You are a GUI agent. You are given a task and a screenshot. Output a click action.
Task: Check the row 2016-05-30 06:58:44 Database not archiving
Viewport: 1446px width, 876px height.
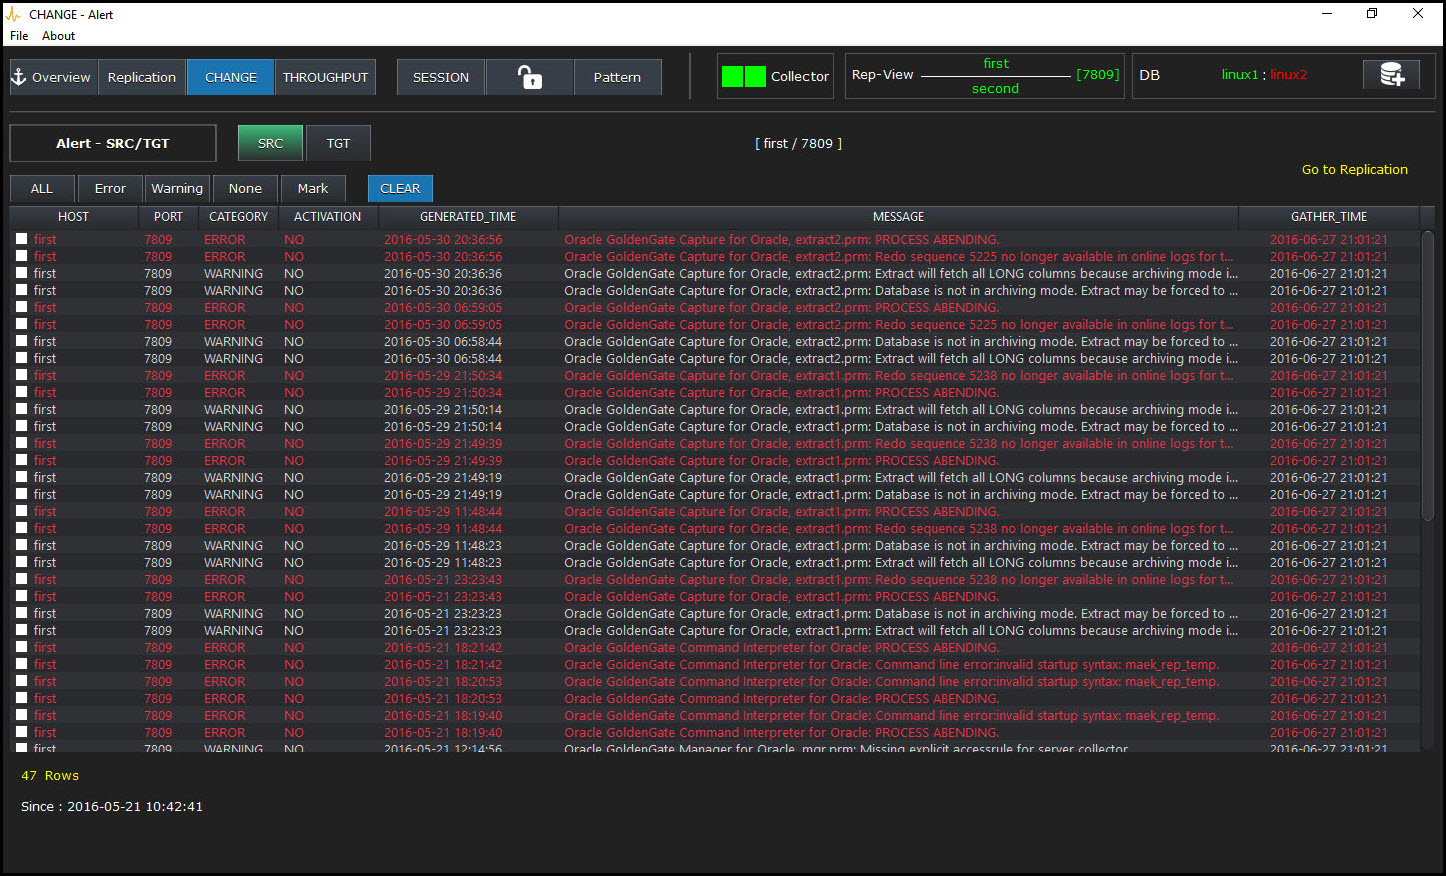pos(22,341)
